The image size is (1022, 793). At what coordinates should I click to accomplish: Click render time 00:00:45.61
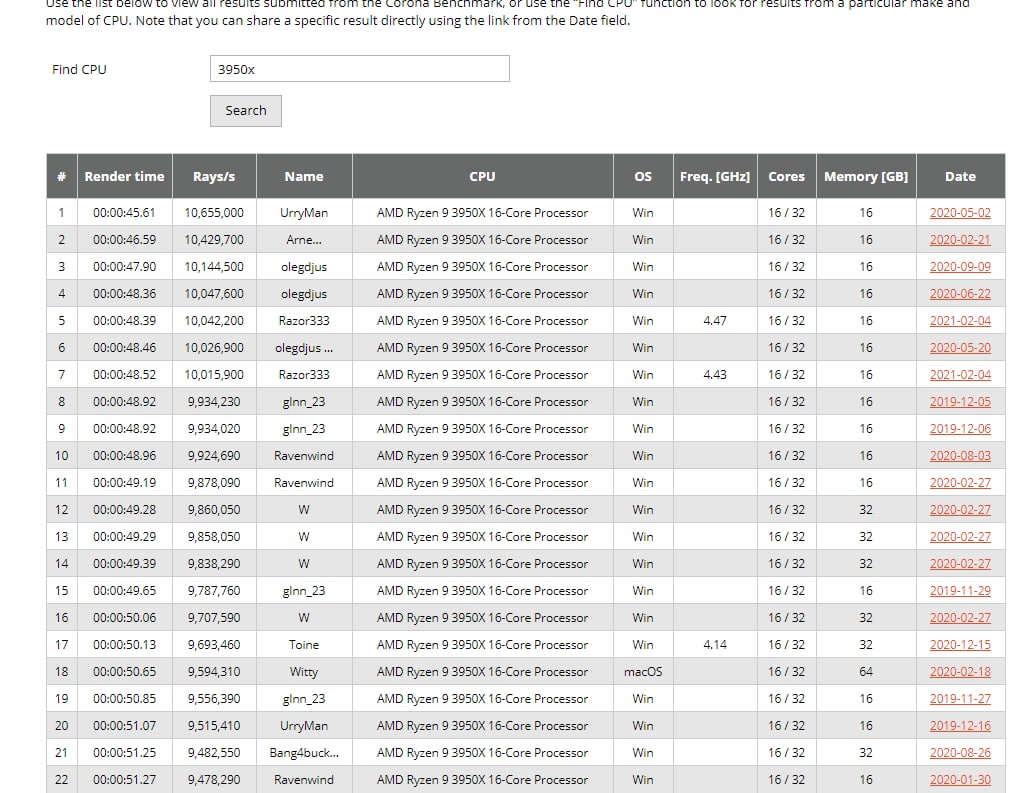[124, 212]
